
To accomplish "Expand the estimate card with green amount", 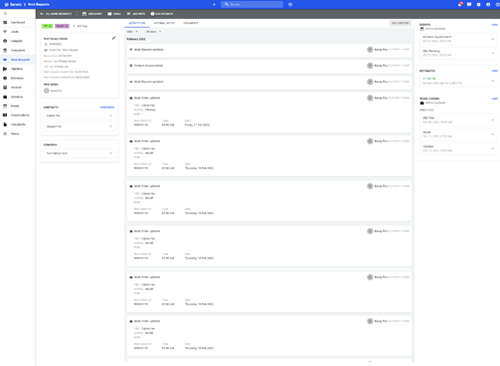I will tap(458, 81).
